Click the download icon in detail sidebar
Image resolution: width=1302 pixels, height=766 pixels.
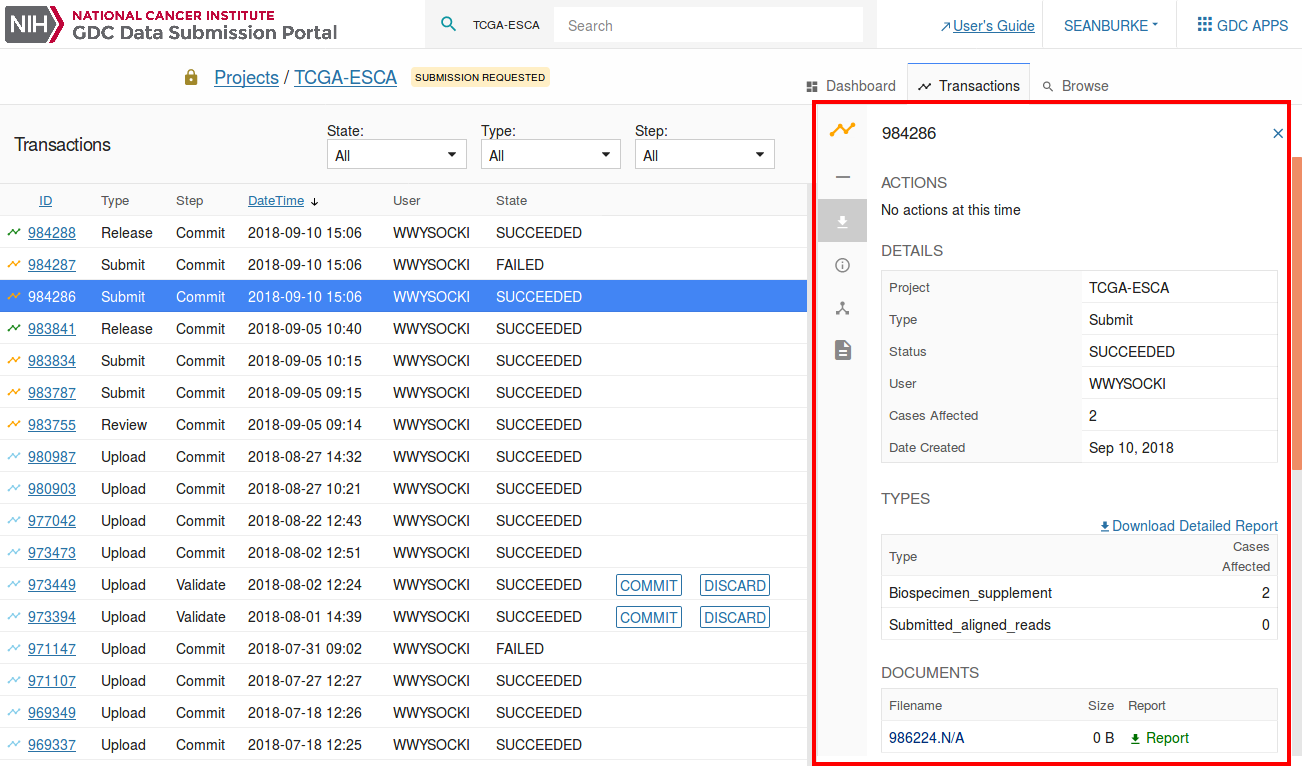click(842, 221)
